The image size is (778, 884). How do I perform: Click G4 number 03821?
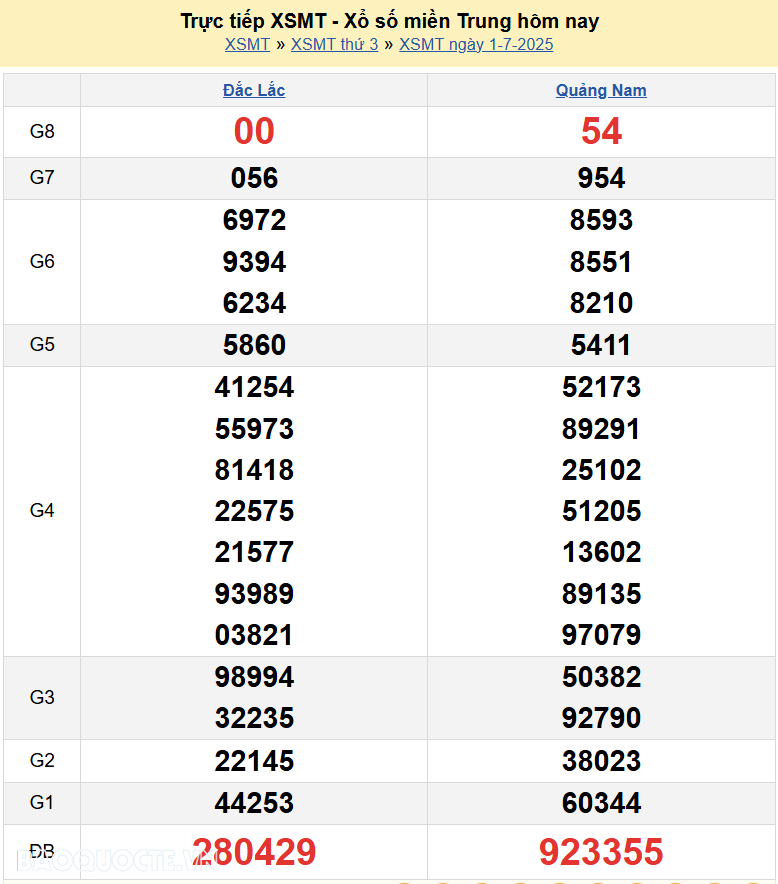pos(254,635)
